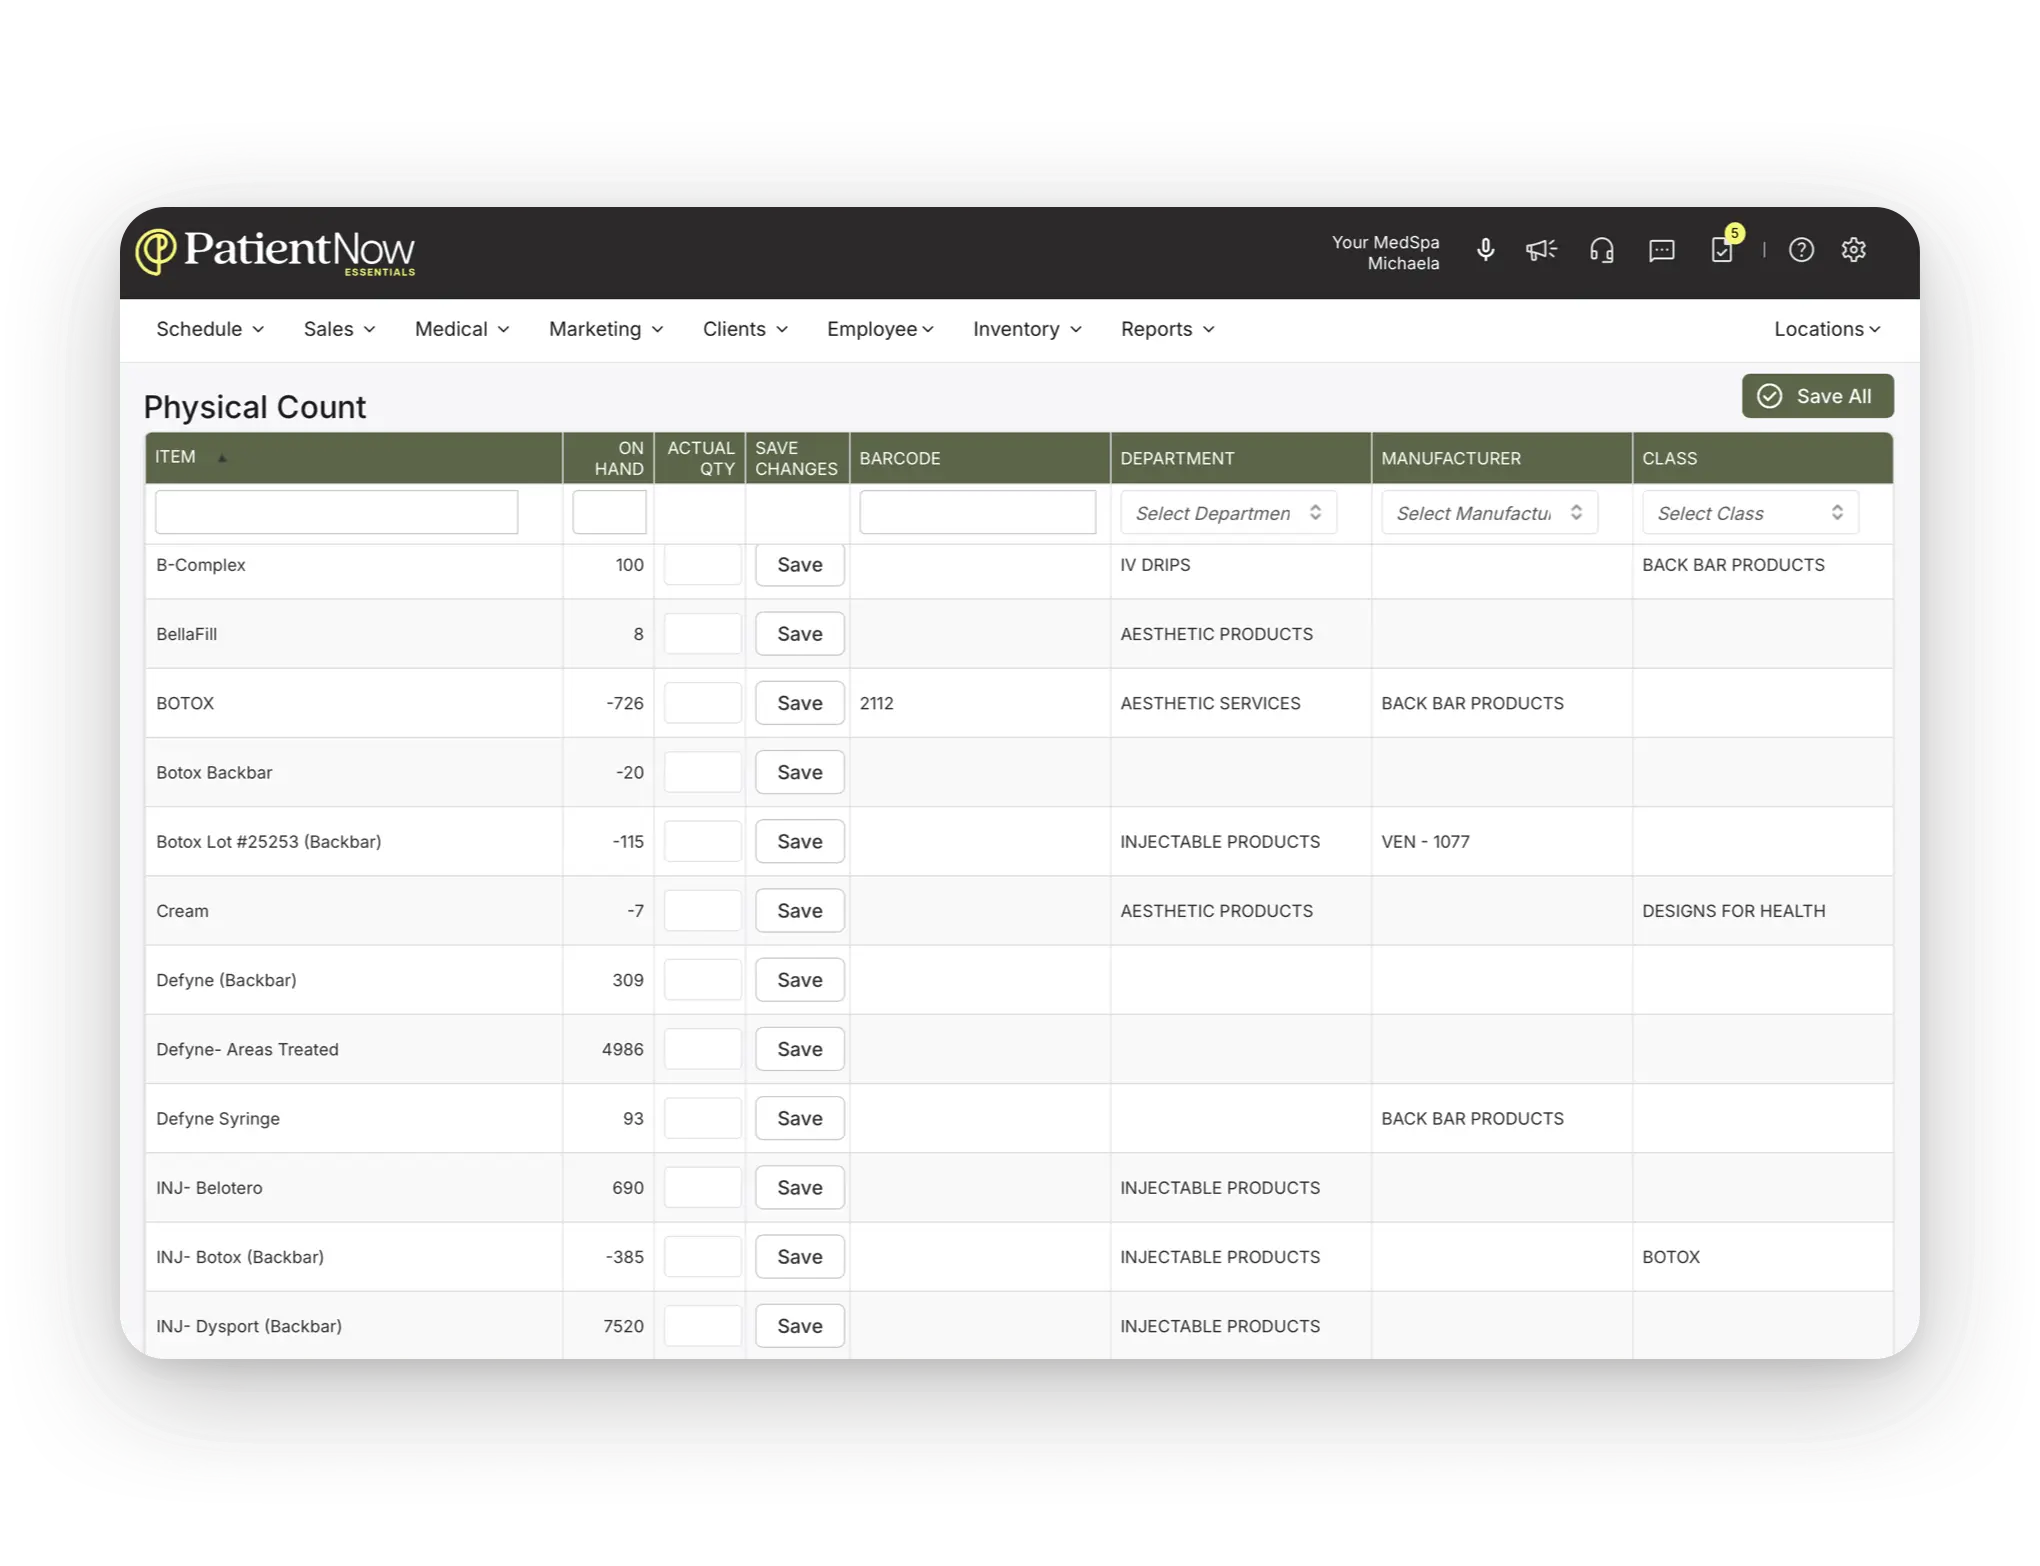
Task: Click on-hand value -726
Action: coord(625,703)
